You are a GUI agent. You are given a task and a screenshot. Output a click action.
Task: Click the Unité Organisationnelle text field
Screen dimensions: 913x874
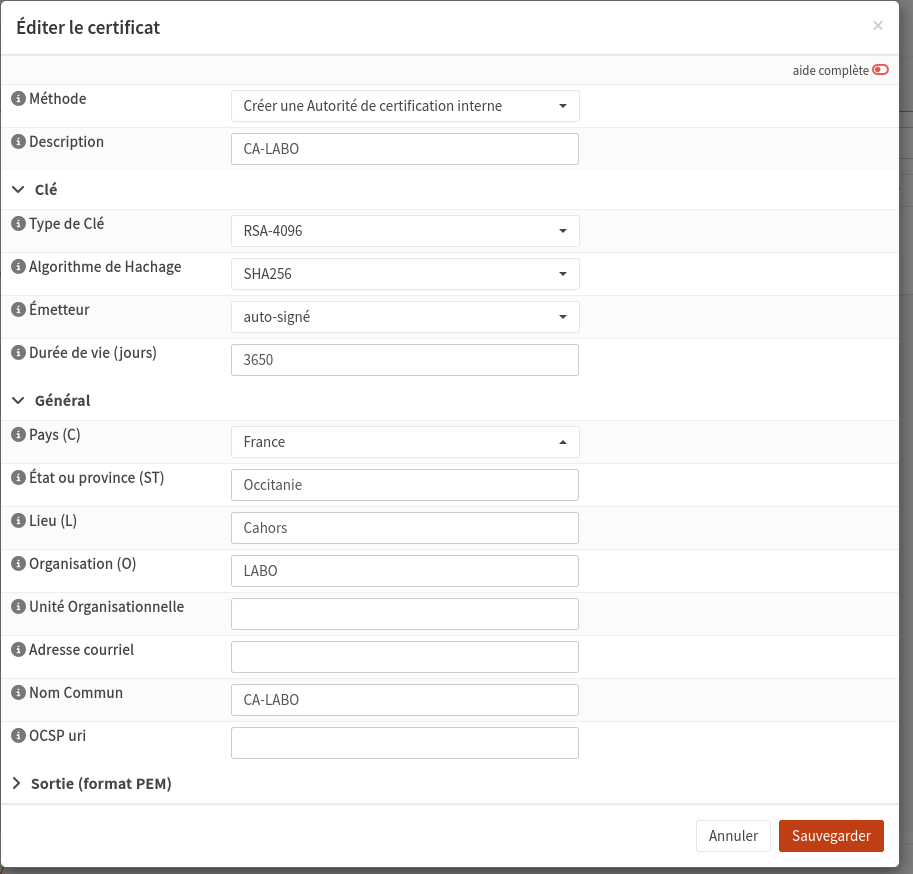click(405, 614)
